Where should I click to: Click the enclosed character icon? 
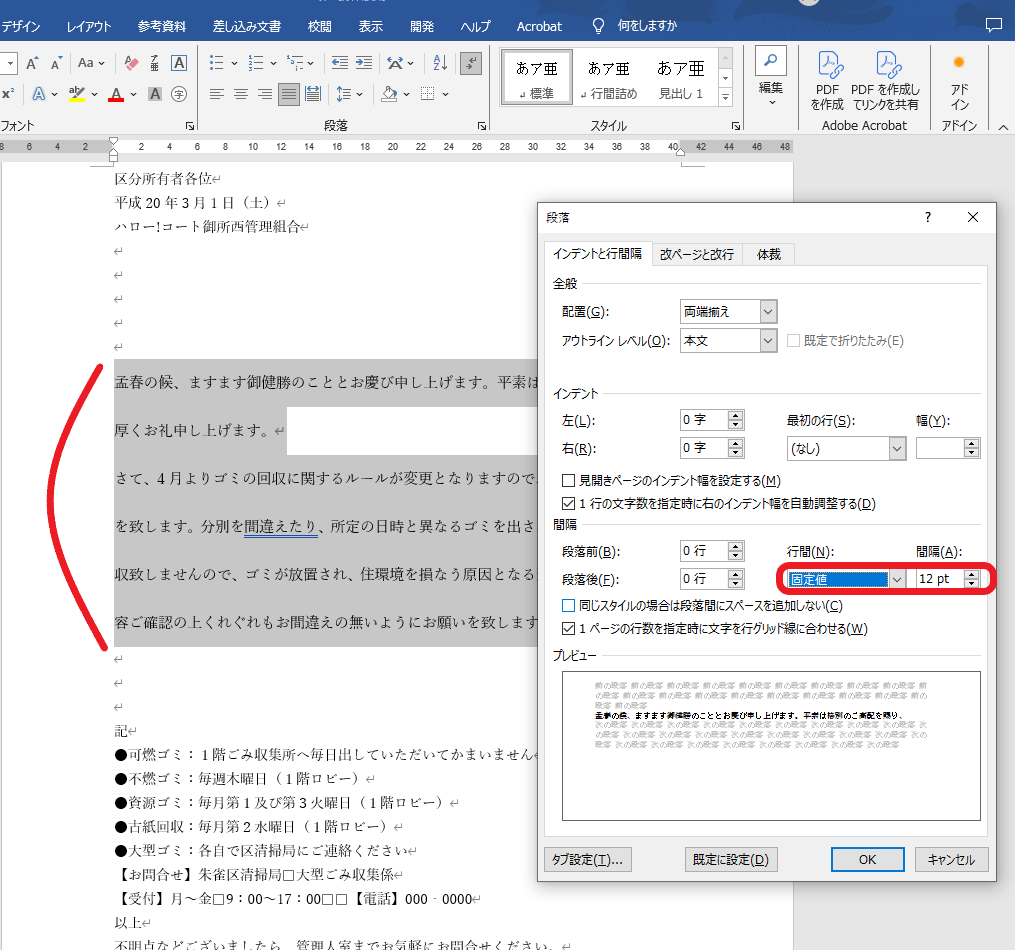179,94
